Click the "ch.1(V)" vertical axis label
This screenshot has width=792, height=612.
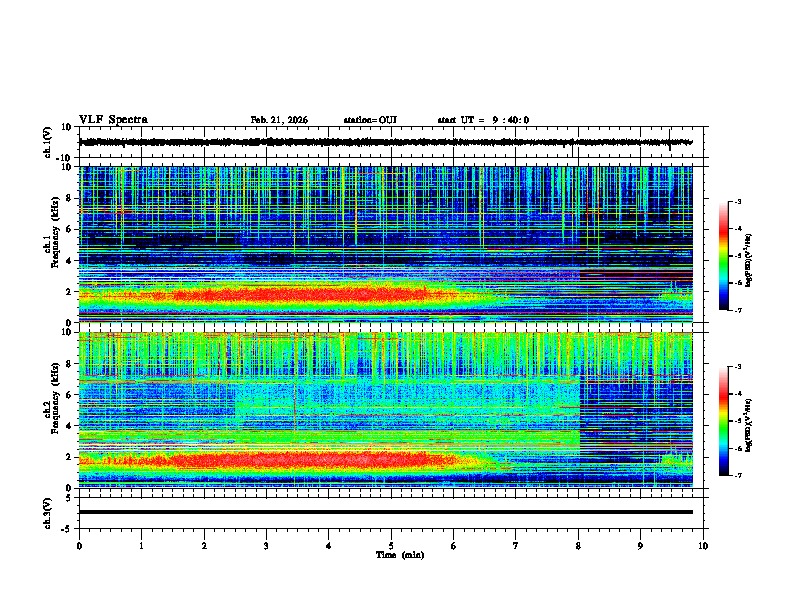click(48, 142)
